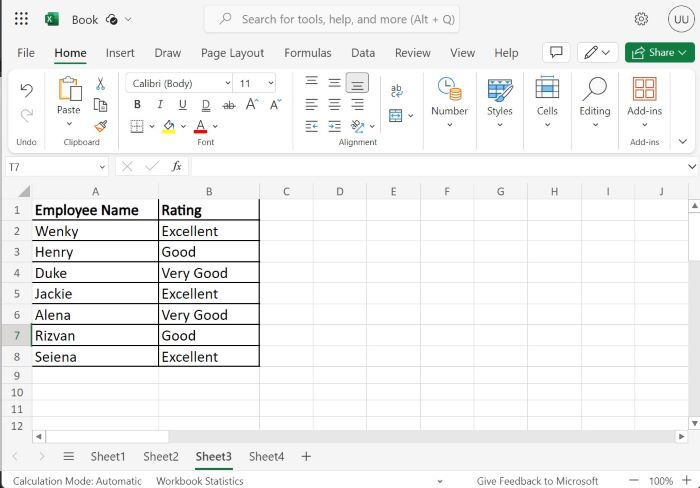
Task: Toggle bottom align button
Action: tap(357, 83)
